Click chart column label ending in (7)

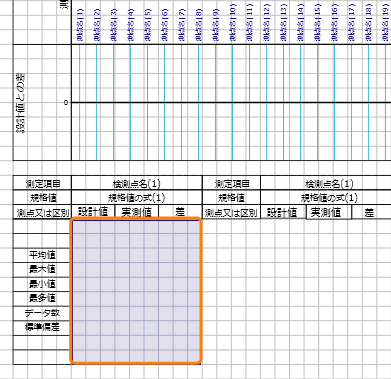[182, 26]
